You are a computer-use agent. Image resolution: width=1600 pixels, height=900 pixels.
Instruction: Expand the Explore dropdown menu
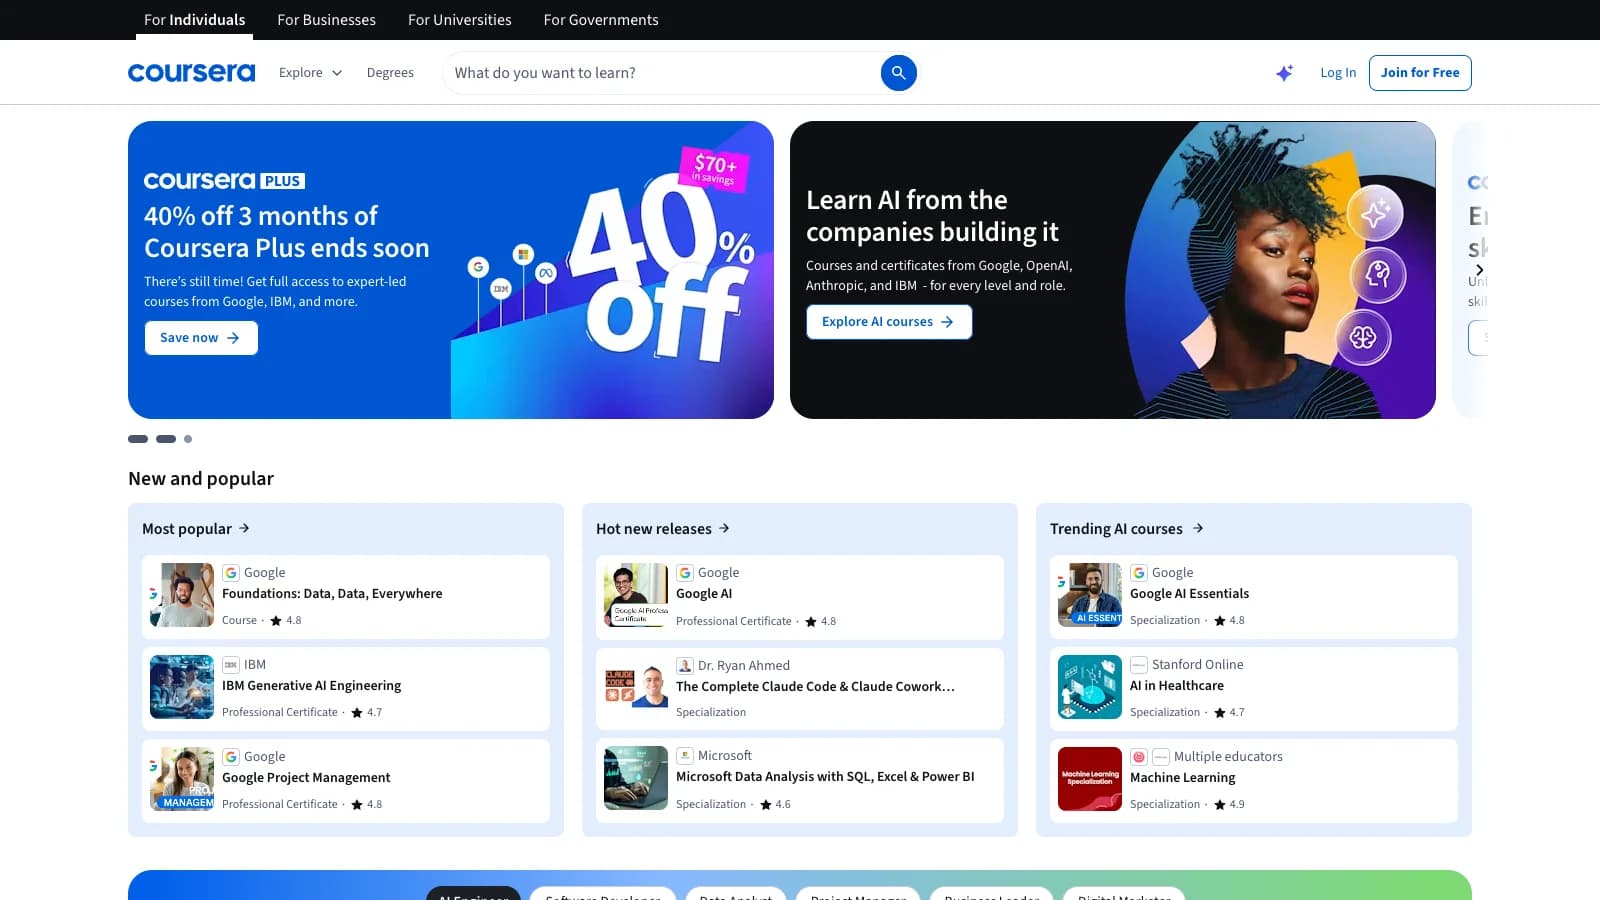(x=310, y=73)
